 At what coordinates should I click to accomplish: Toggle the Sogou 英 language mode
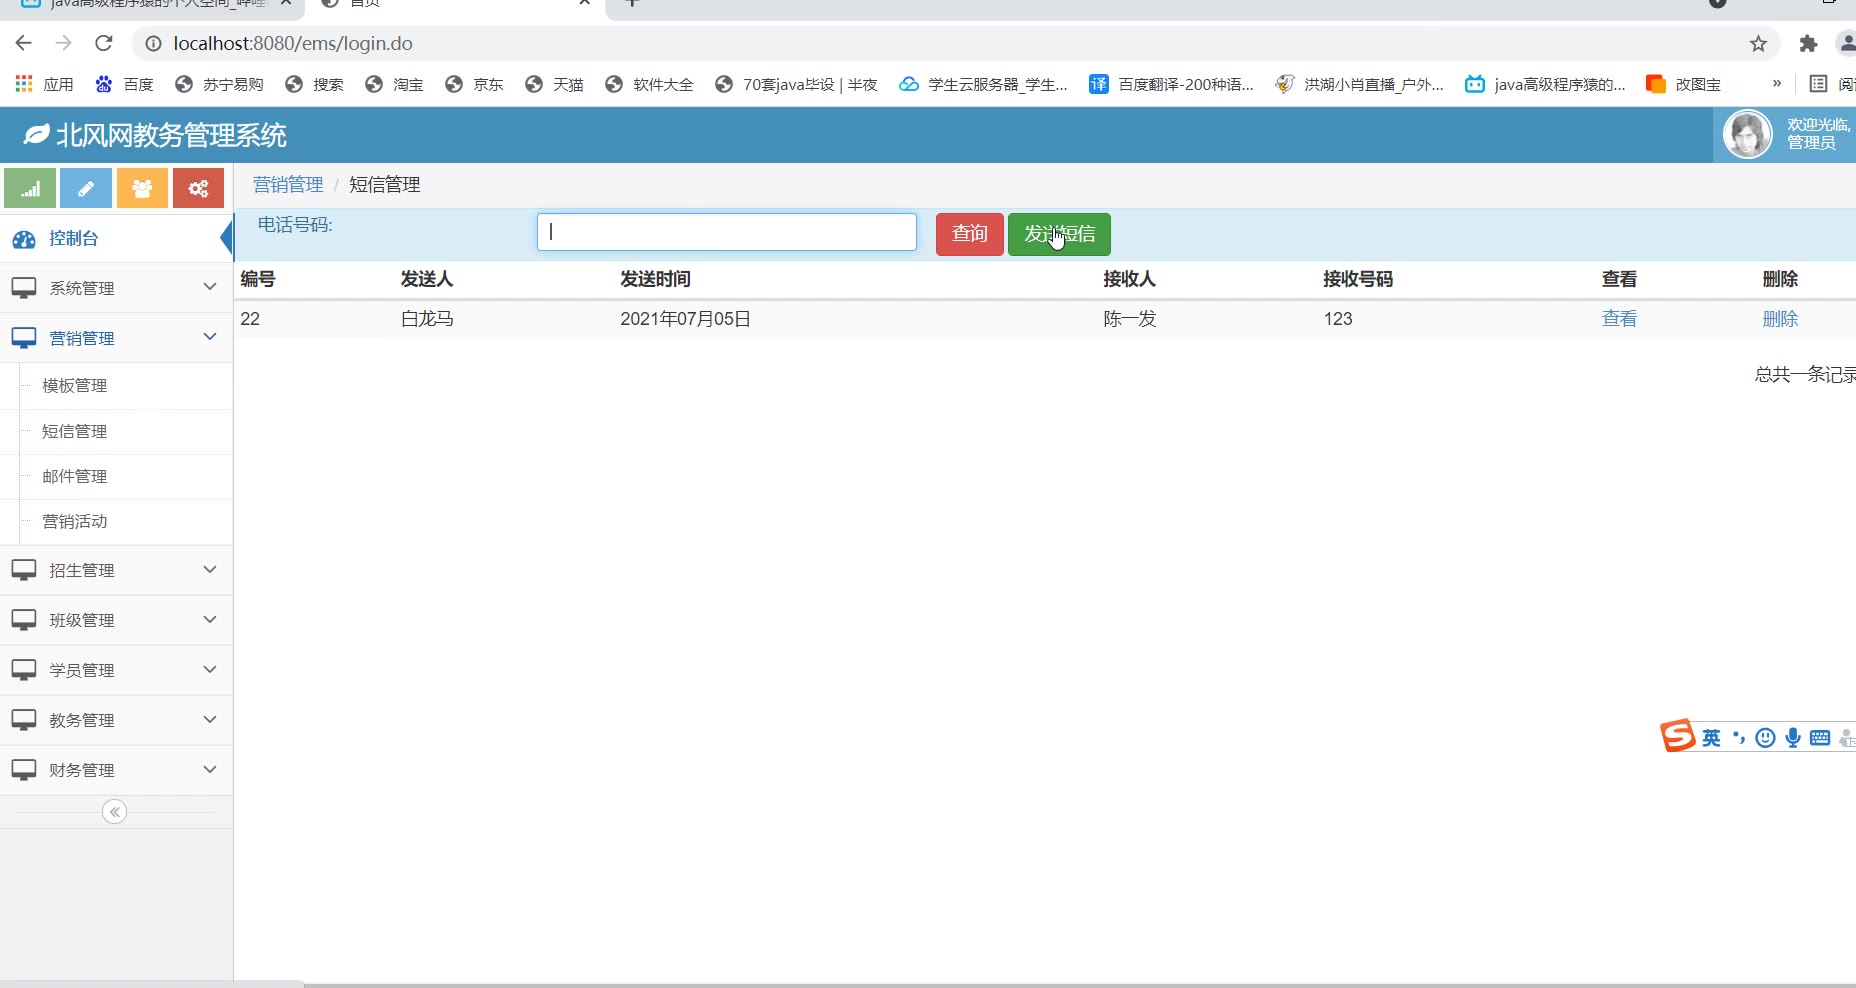tap(1712, 738)
